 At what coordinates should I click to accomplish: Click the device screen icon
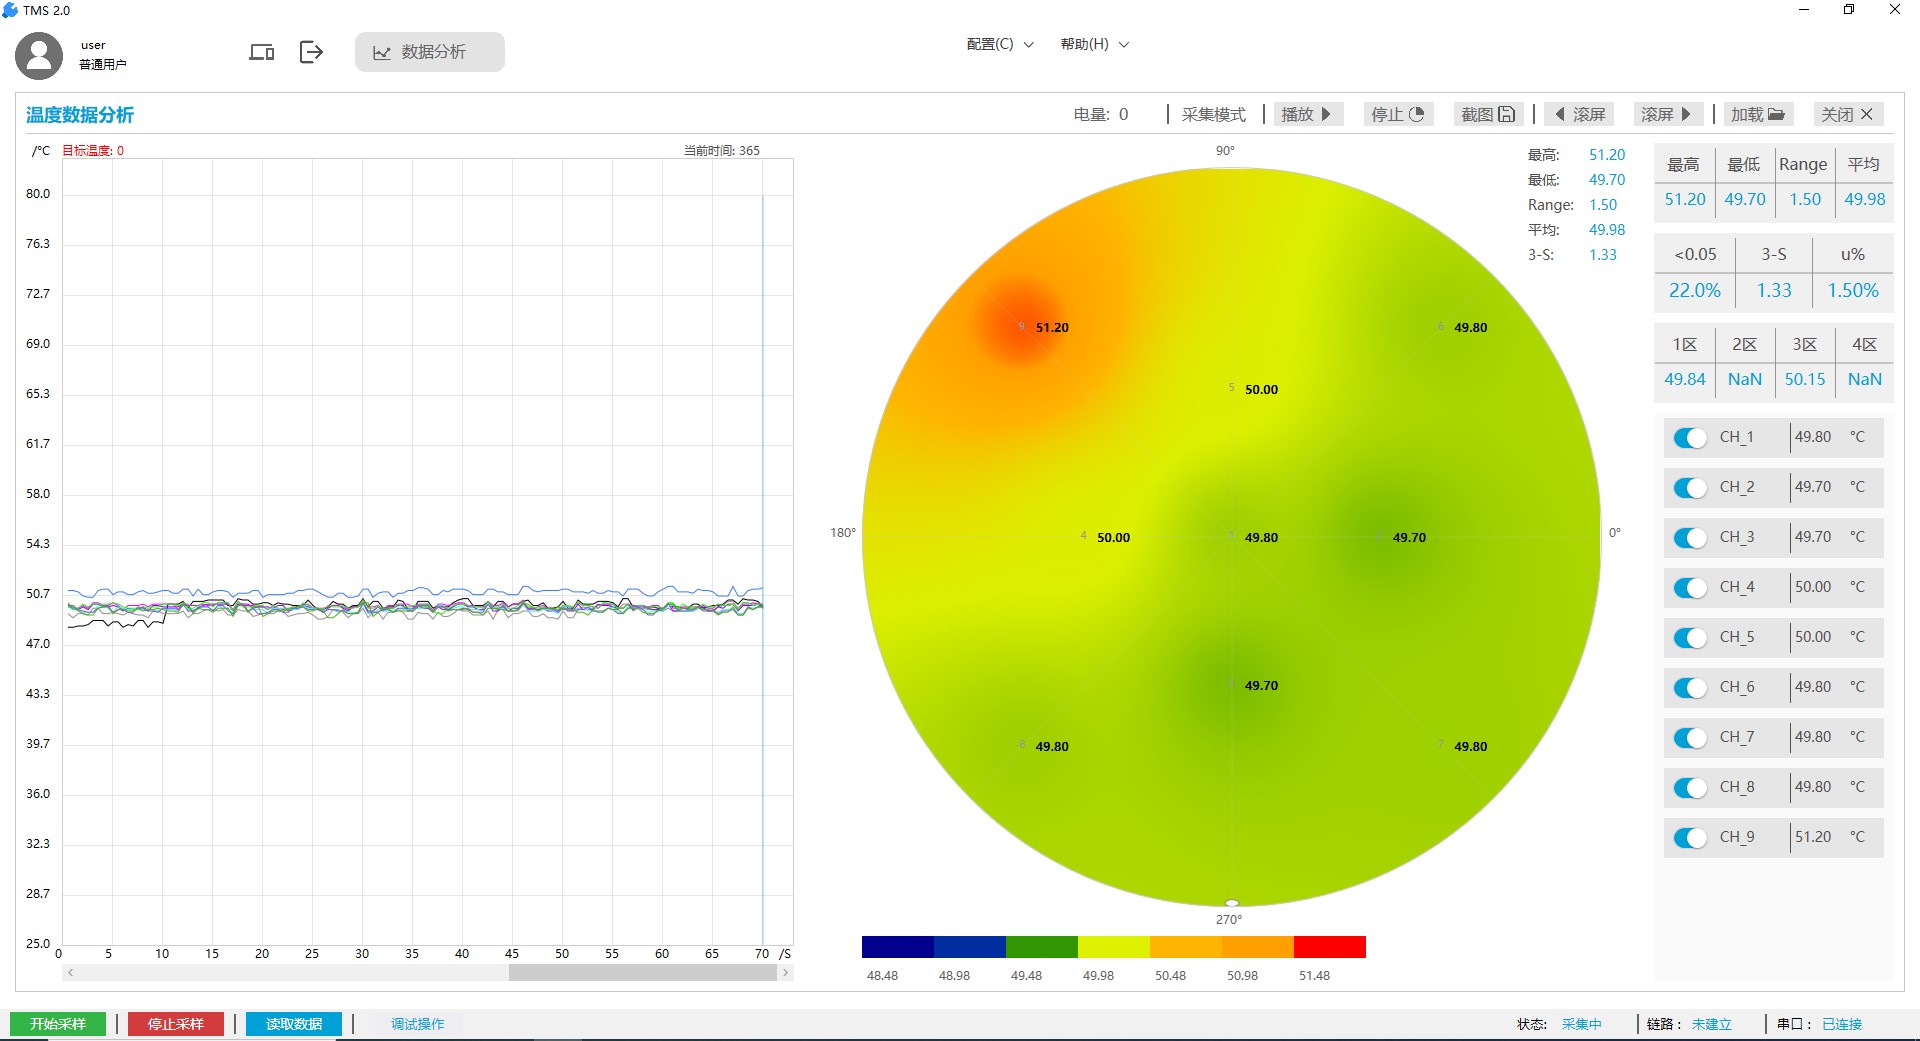coord(261,52)
